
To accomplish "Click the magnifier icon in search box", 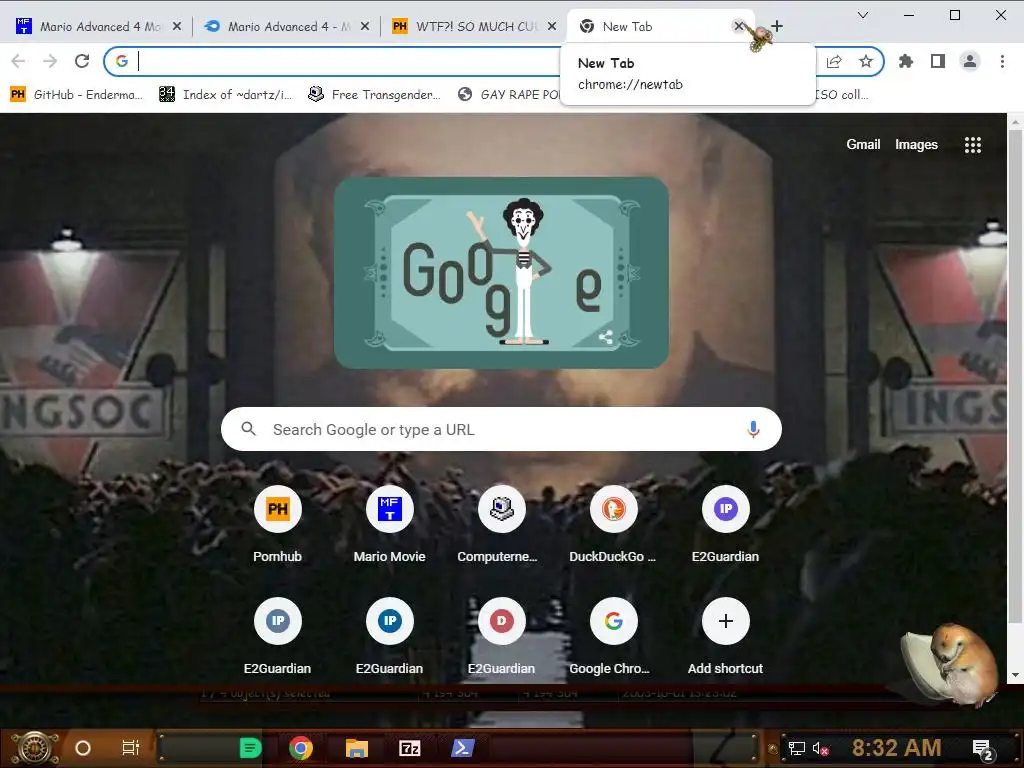I will click(248, 429).
